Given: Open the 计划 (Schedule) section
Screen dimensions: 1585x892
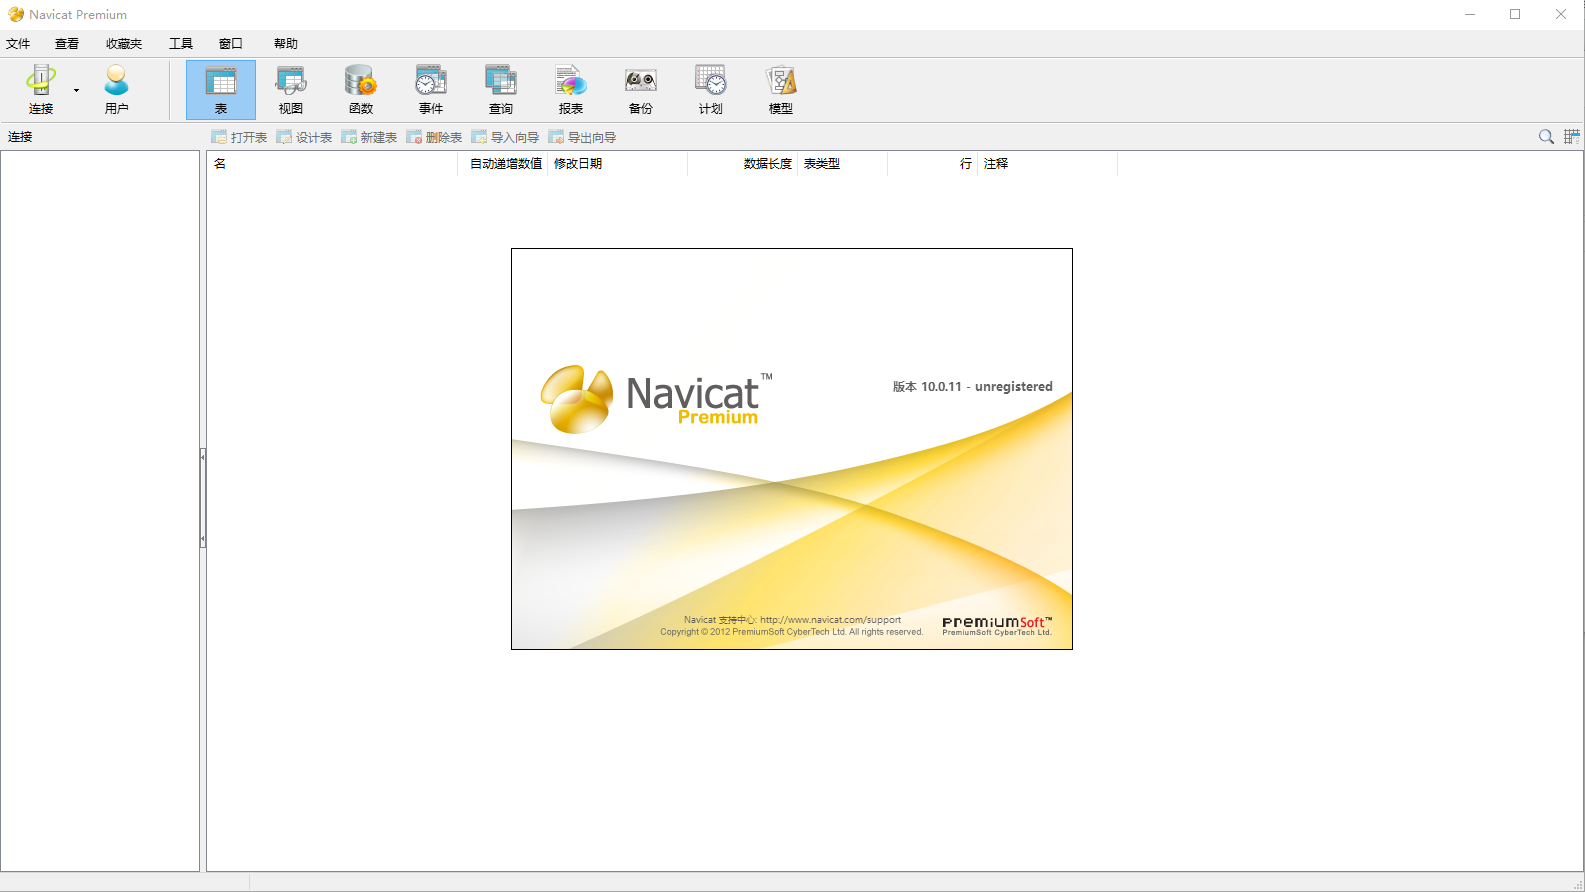Looking at the screenshot, I should [711, 89].
